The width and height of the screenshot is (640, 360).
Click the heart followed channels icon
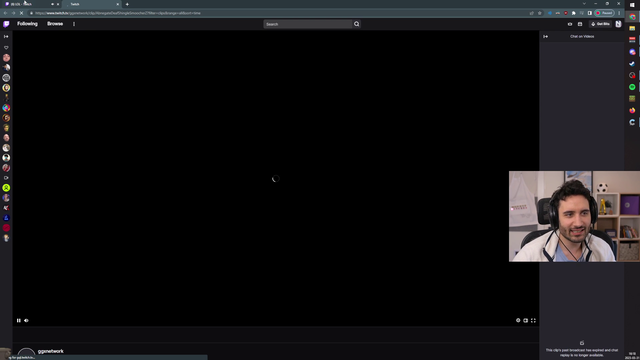click(x=6, y=48)
